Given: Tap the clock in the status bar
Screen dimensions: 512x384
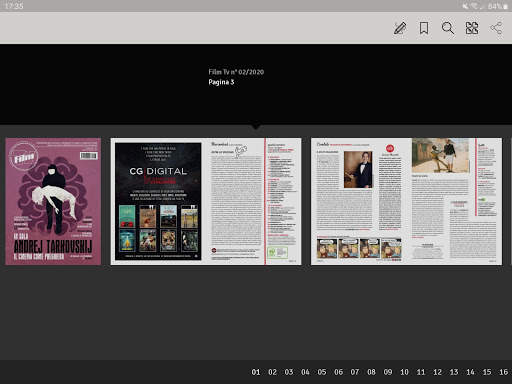Looking at the screenshot, I should click(14, 6).
